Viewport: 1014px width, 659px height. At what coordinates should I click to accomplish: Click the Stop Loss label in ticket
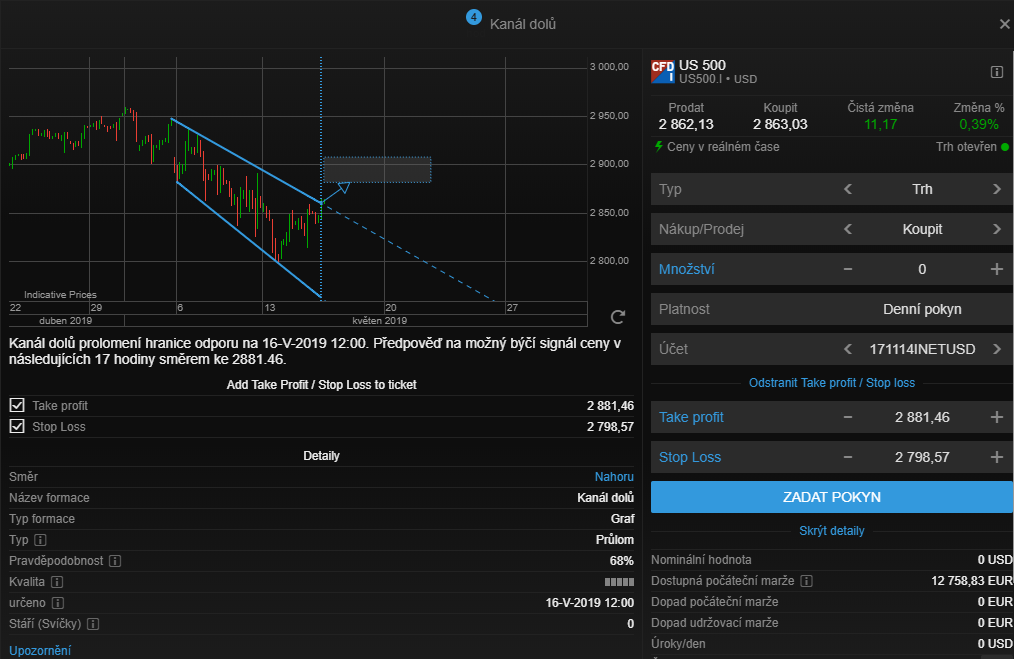click(690, 457)
